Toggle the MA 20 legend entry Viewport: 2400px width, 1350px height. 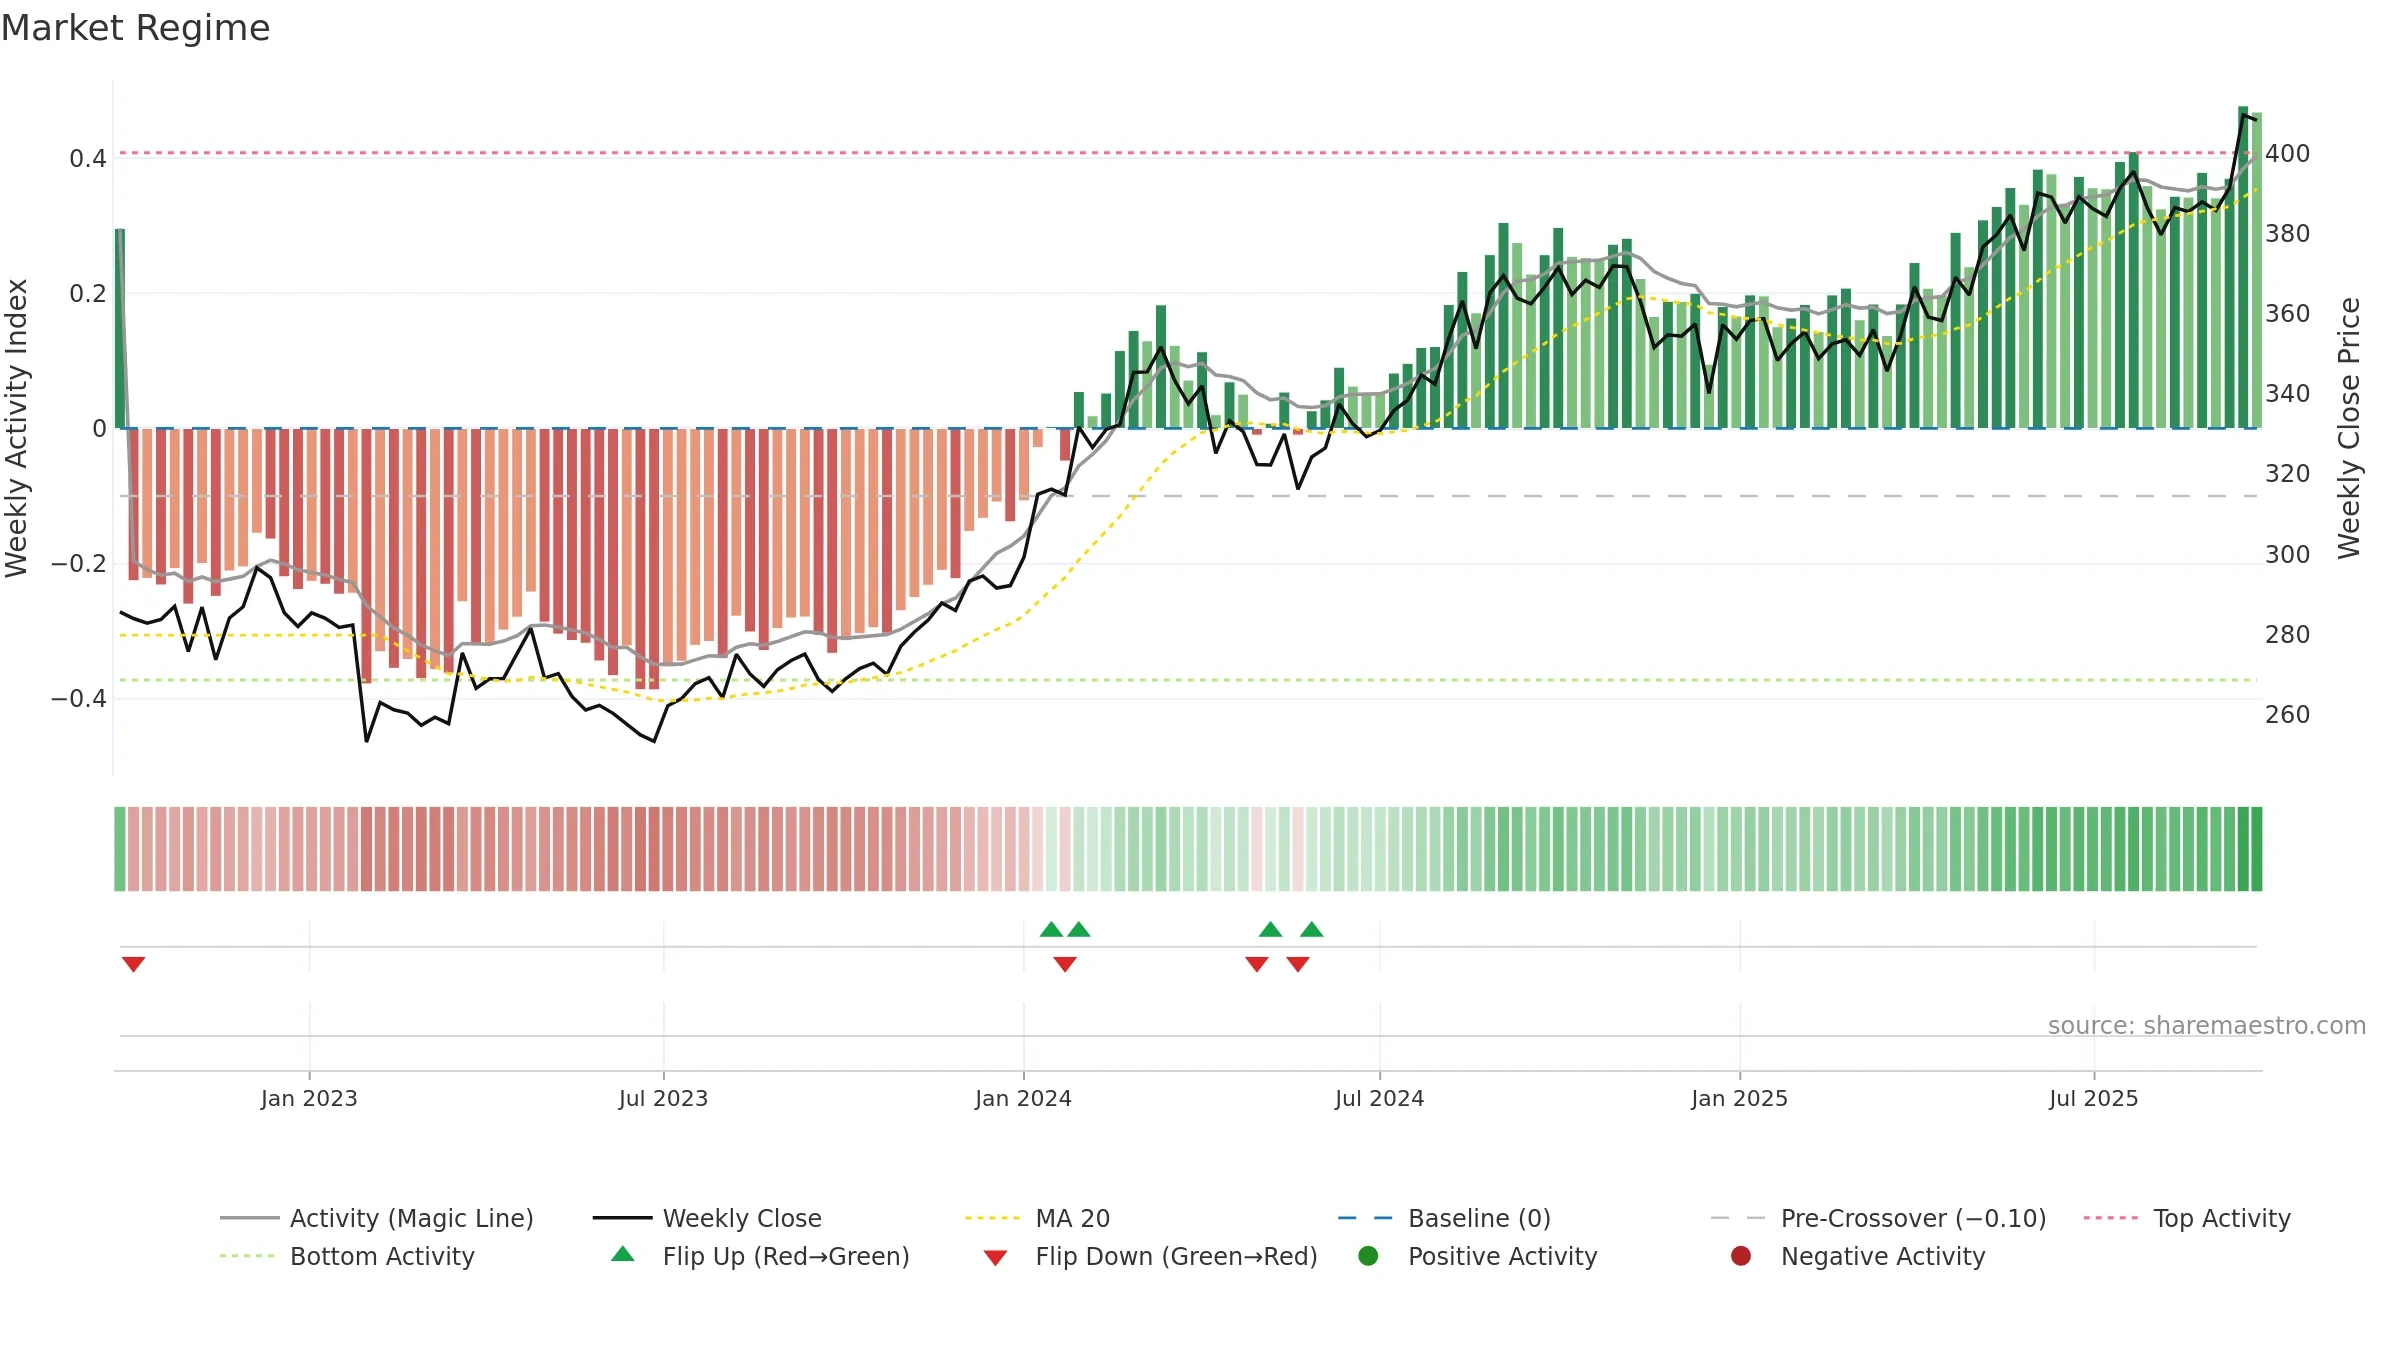[x=1037, y=1218]
